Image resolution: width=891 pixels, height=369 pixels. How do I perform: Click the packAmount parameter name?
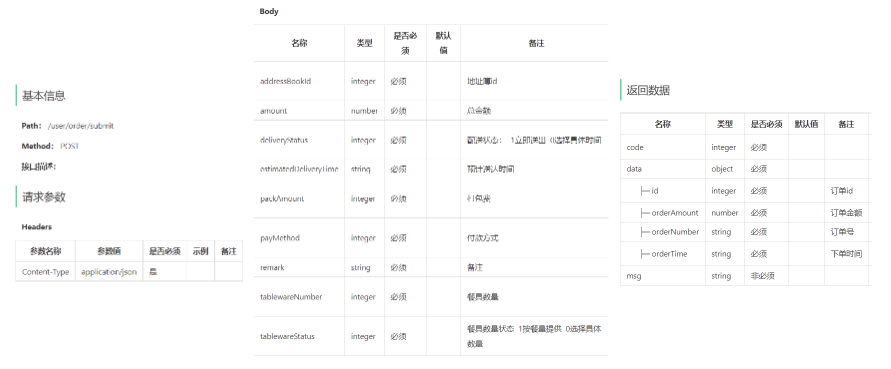282,198
